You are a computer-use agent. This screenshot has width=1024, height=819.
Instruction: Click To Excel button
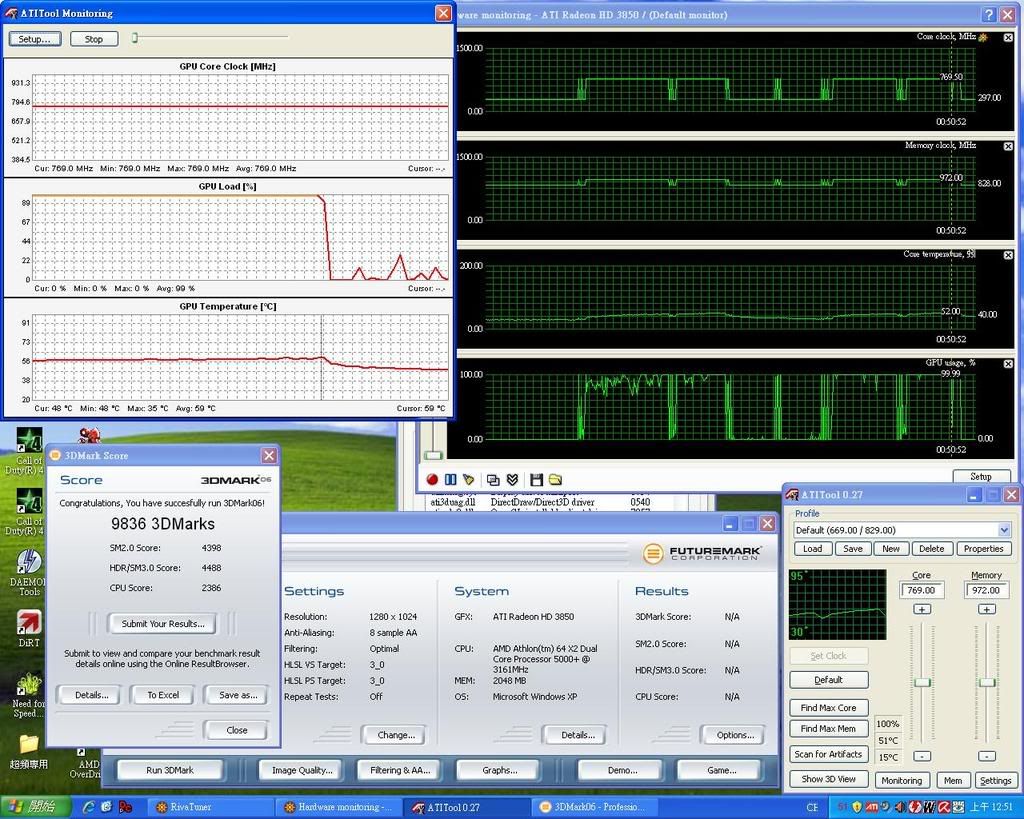click(163, 695)
